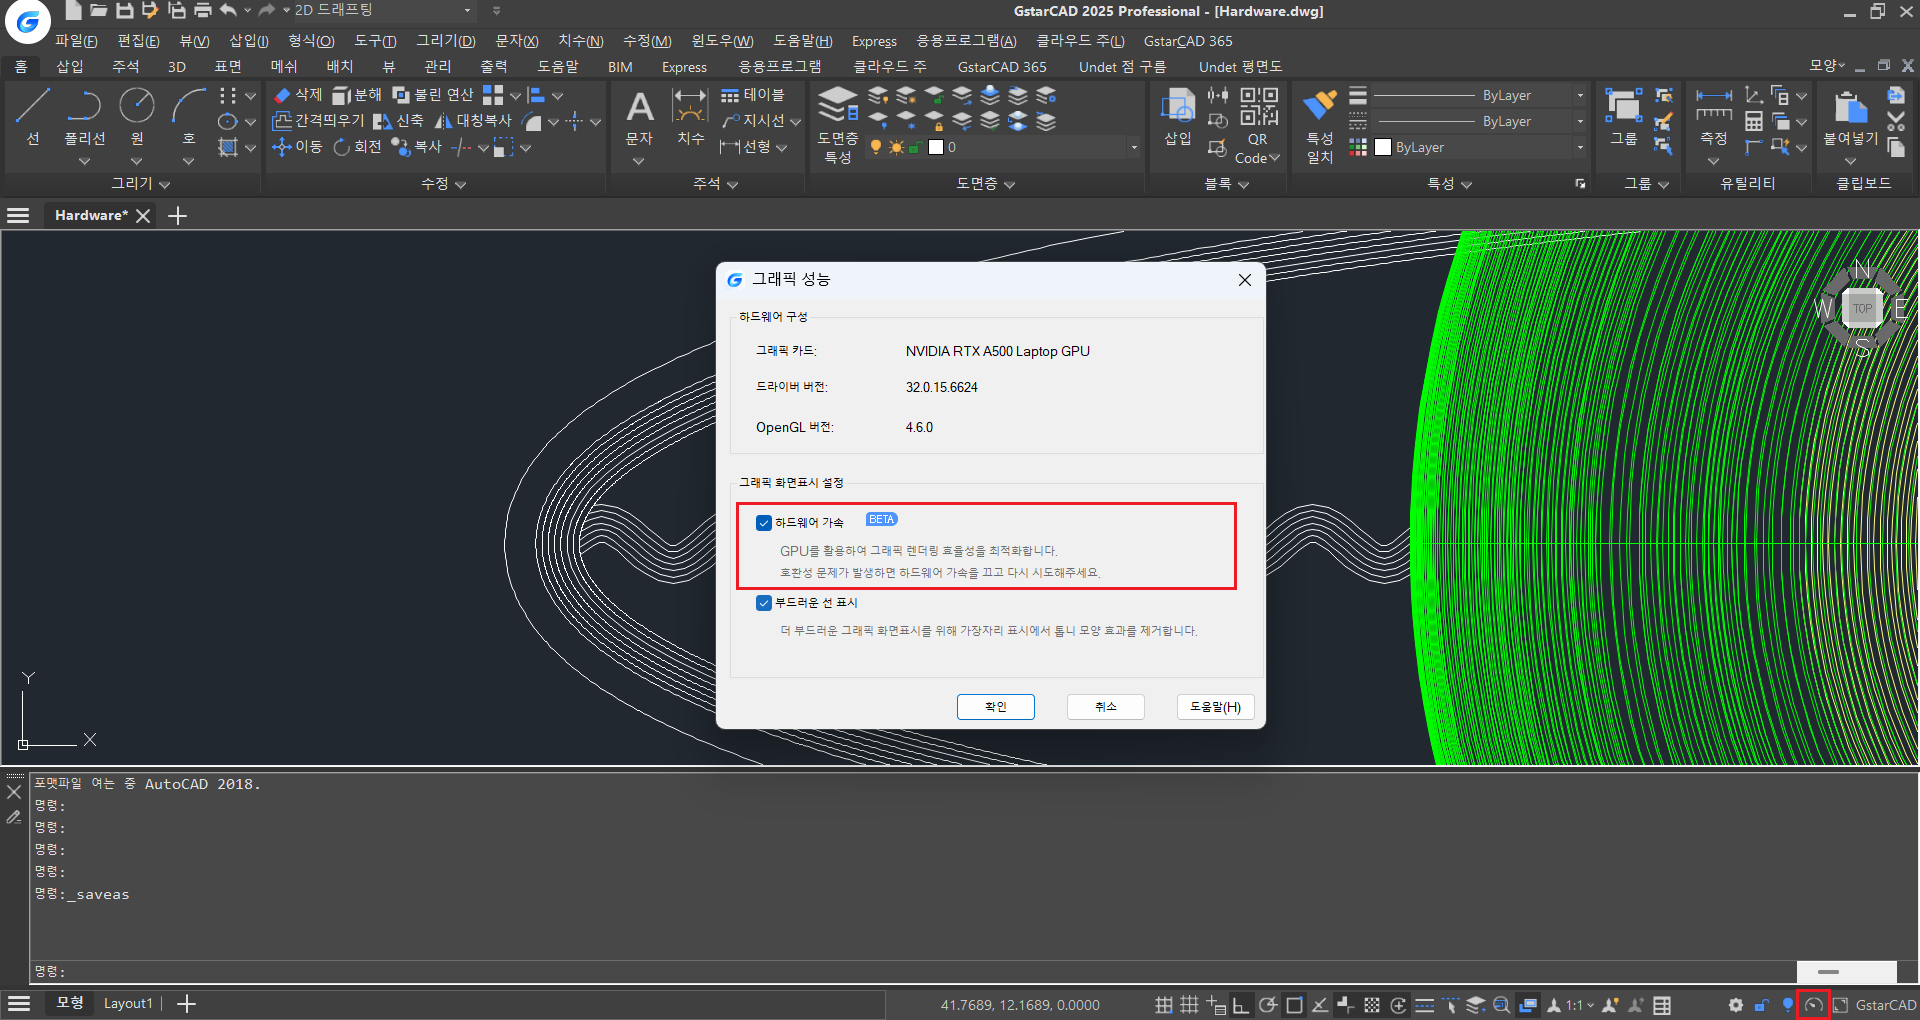Click the Text (문자) tool

(639, 118)
